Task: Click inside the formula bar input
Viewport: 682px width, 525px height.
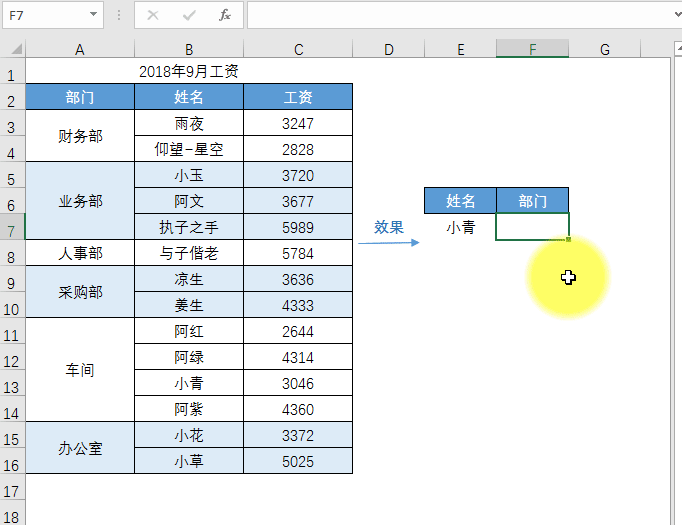Action: pyautogui.click(x=459, y=15)
